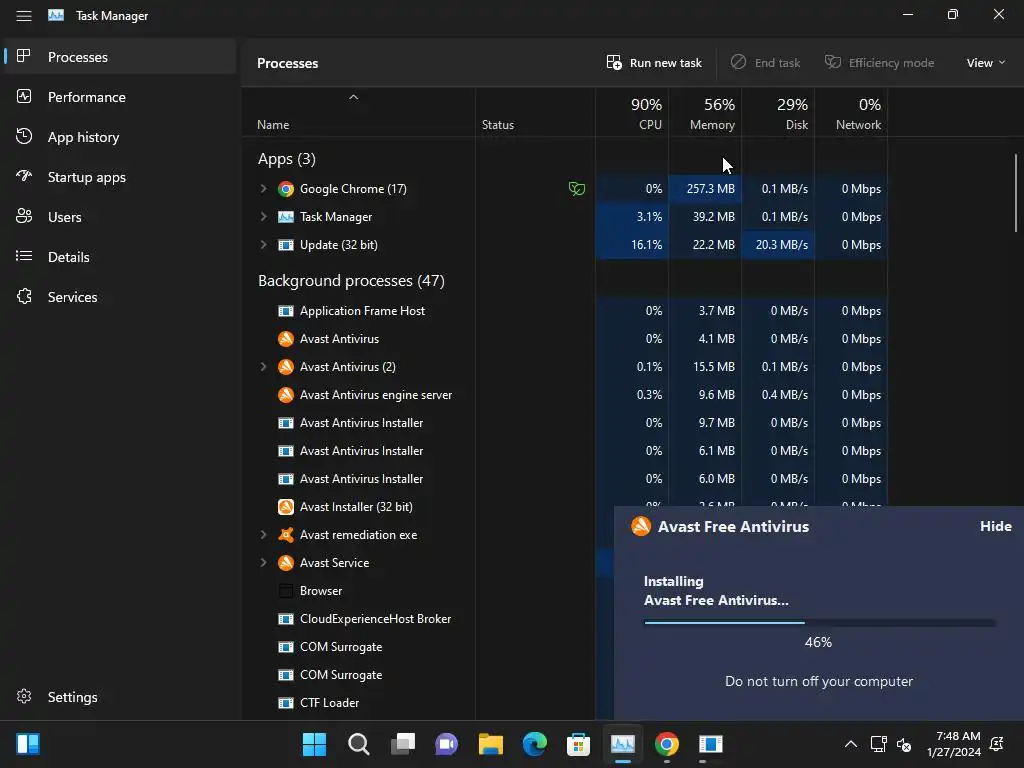Click the network status tray icon
This screenshot has height=768, width=1024.
pos(878,744)
